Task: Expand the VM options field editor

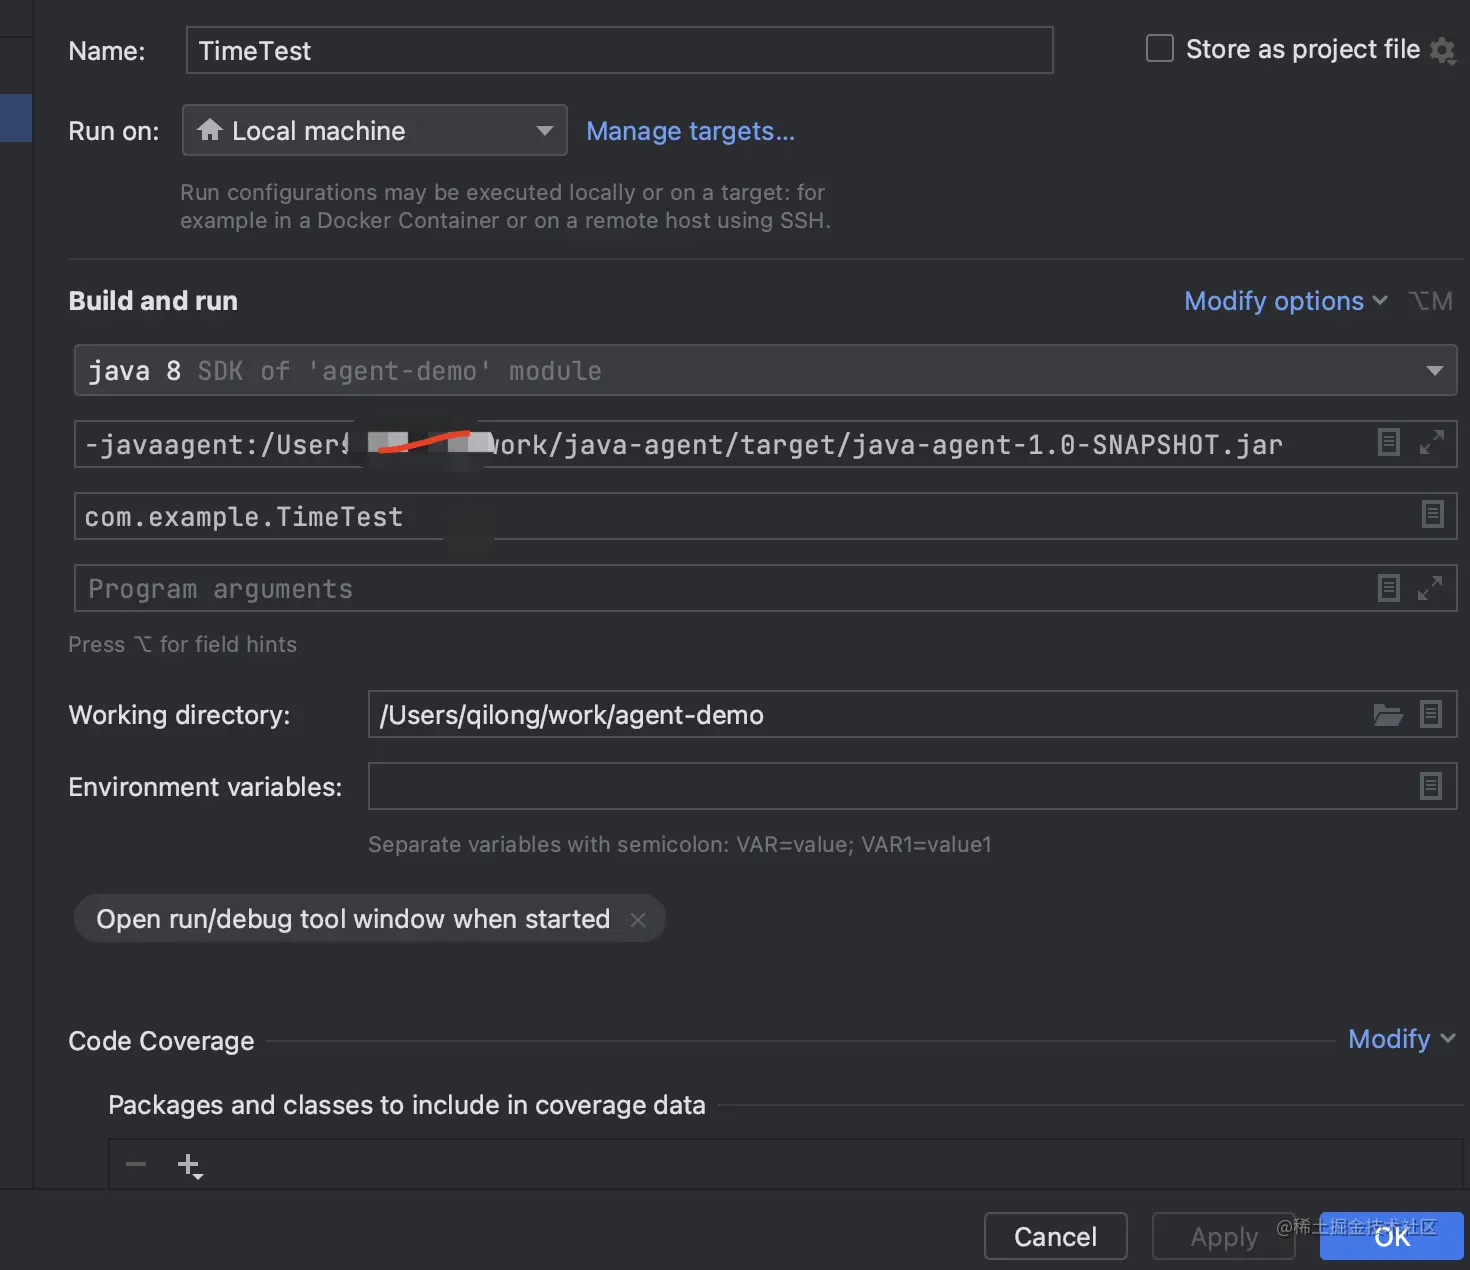Action: [x=1431, y=442]
